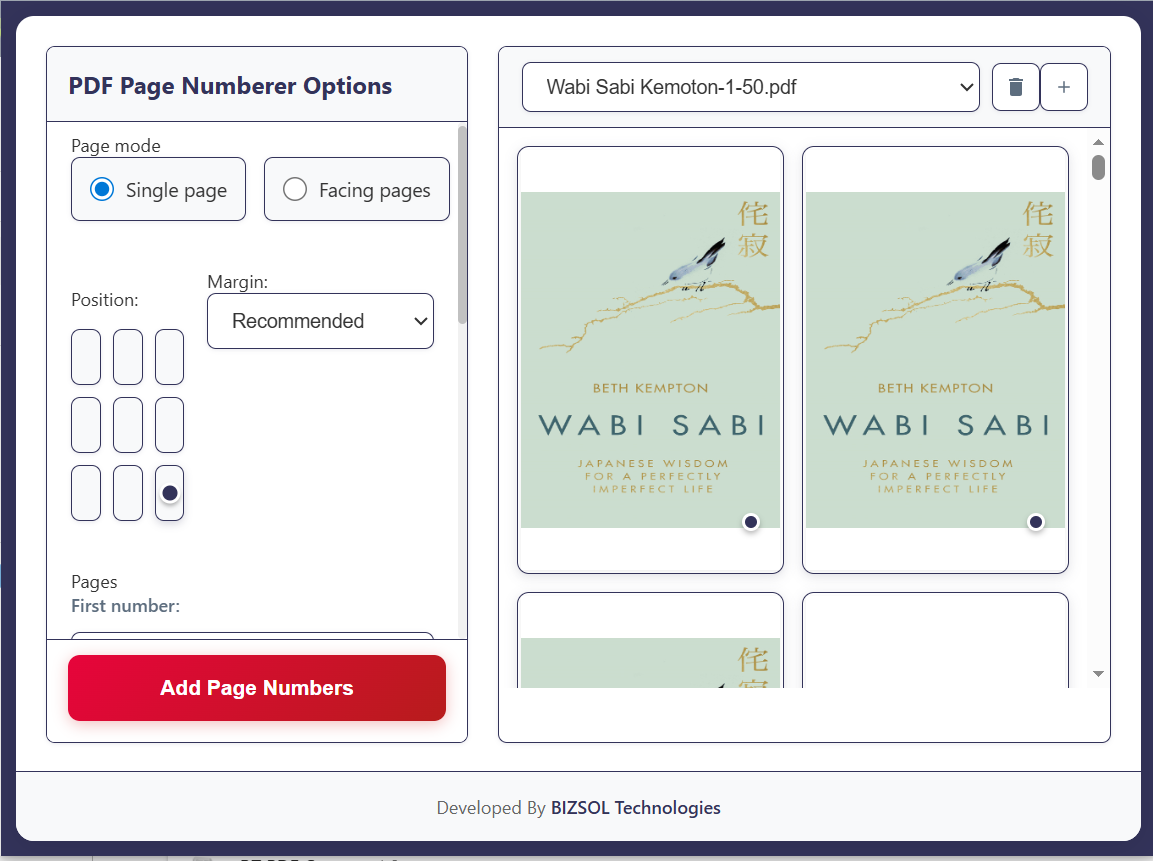1153x861 pixels.
Task: Choose the Facing pages radio option
Action: tap(295, 190)
